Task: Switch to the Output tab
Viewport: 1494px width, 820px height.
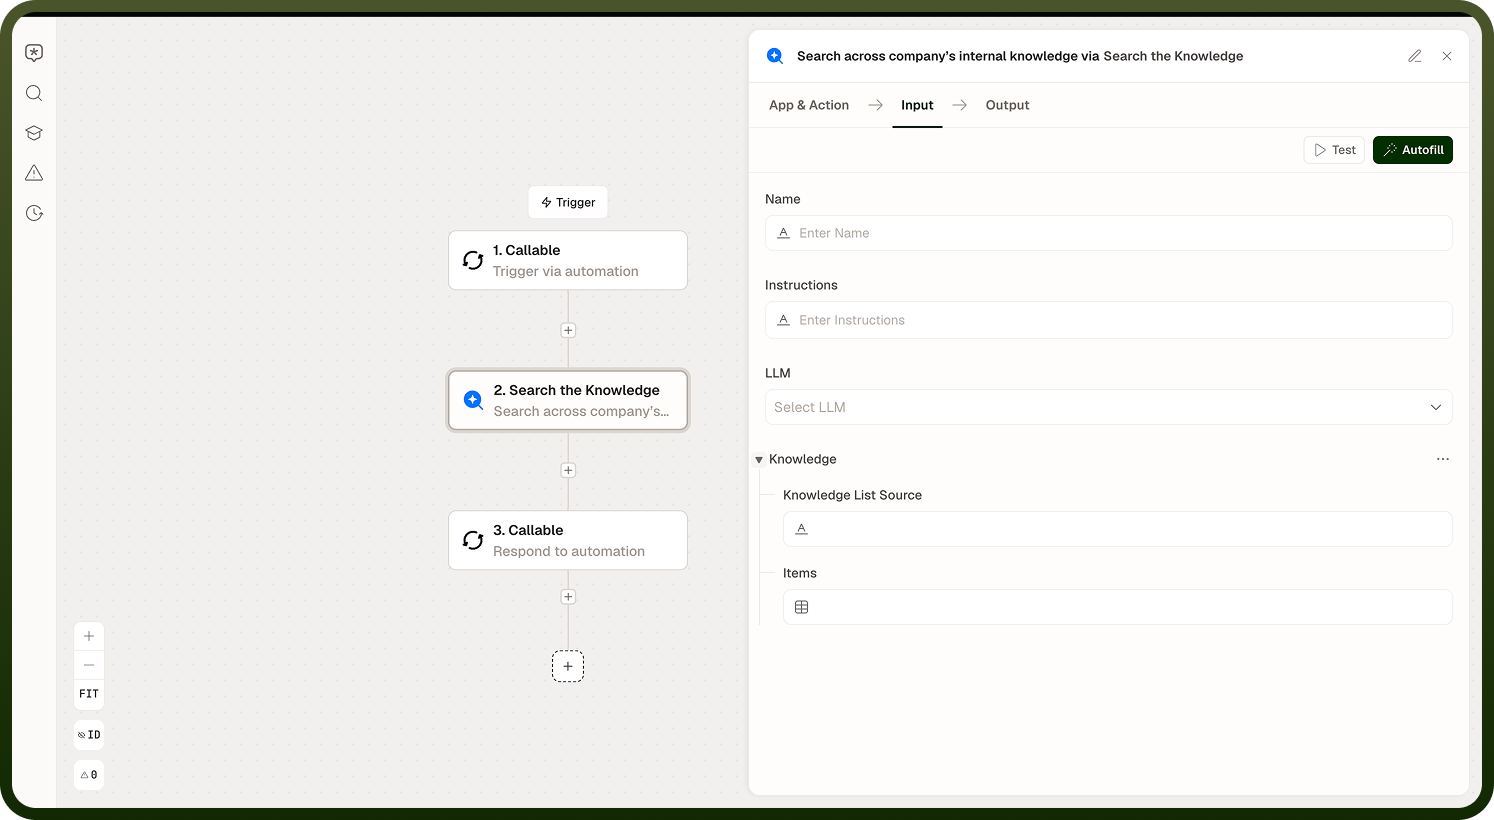Action: pyautogui.click(x=1007, y=105)
